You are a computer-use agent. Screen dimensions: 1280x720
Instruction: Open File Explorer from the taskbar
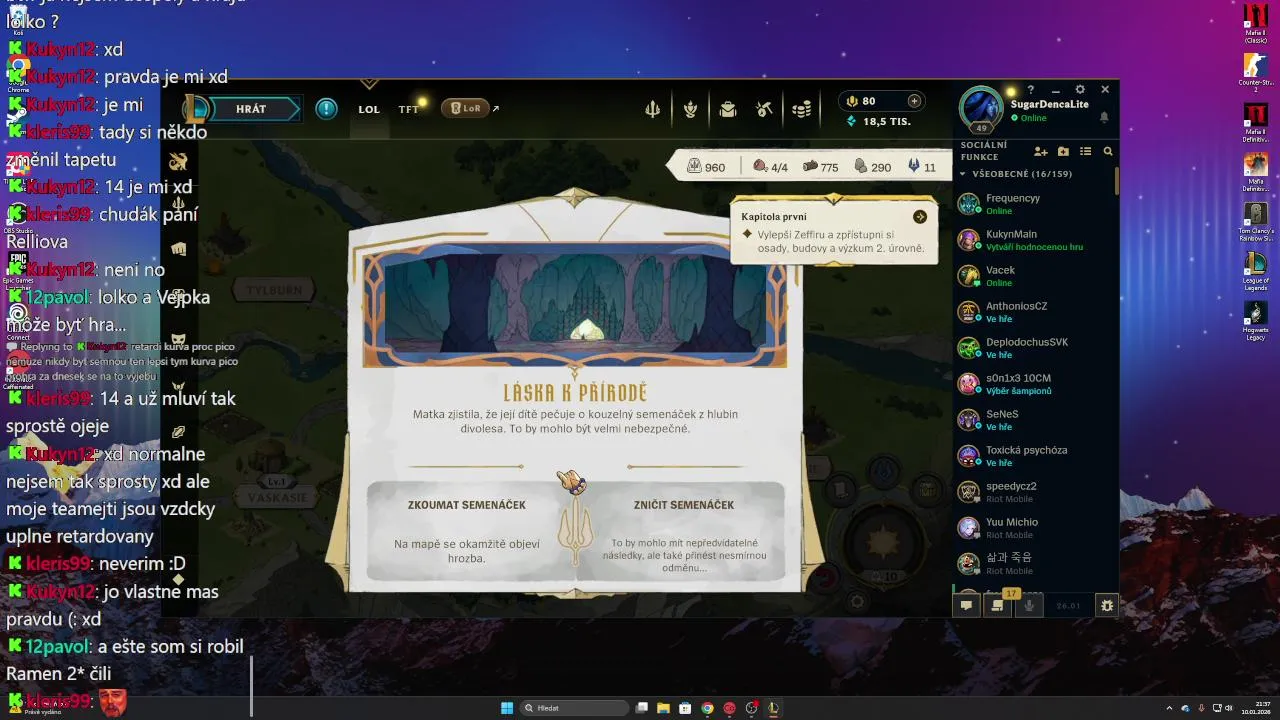coord(663,708)
